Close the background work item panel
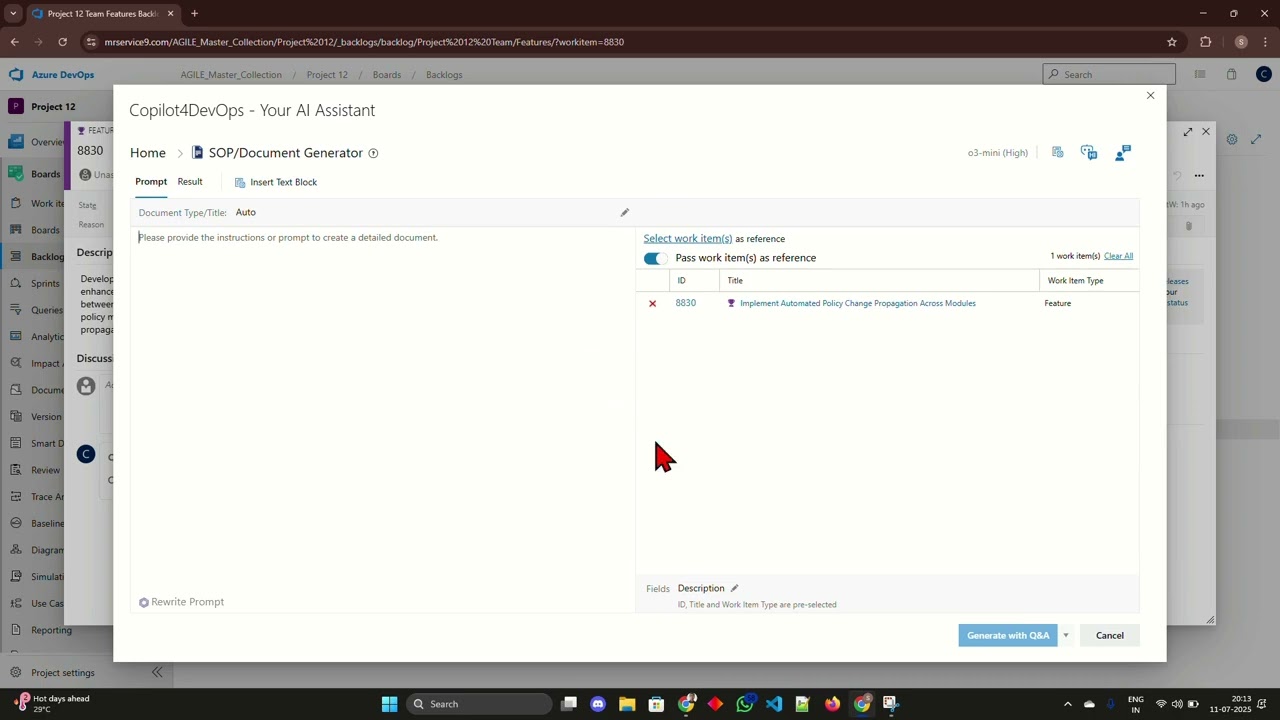1280x720 pixels. pyautogui.click(x=1205, y=132)
